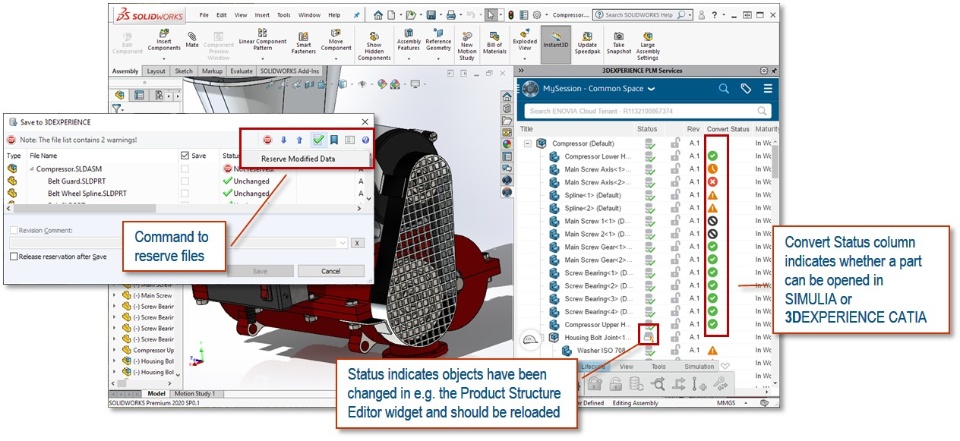Click the search magnifier in MySession header

click(724, 89)
